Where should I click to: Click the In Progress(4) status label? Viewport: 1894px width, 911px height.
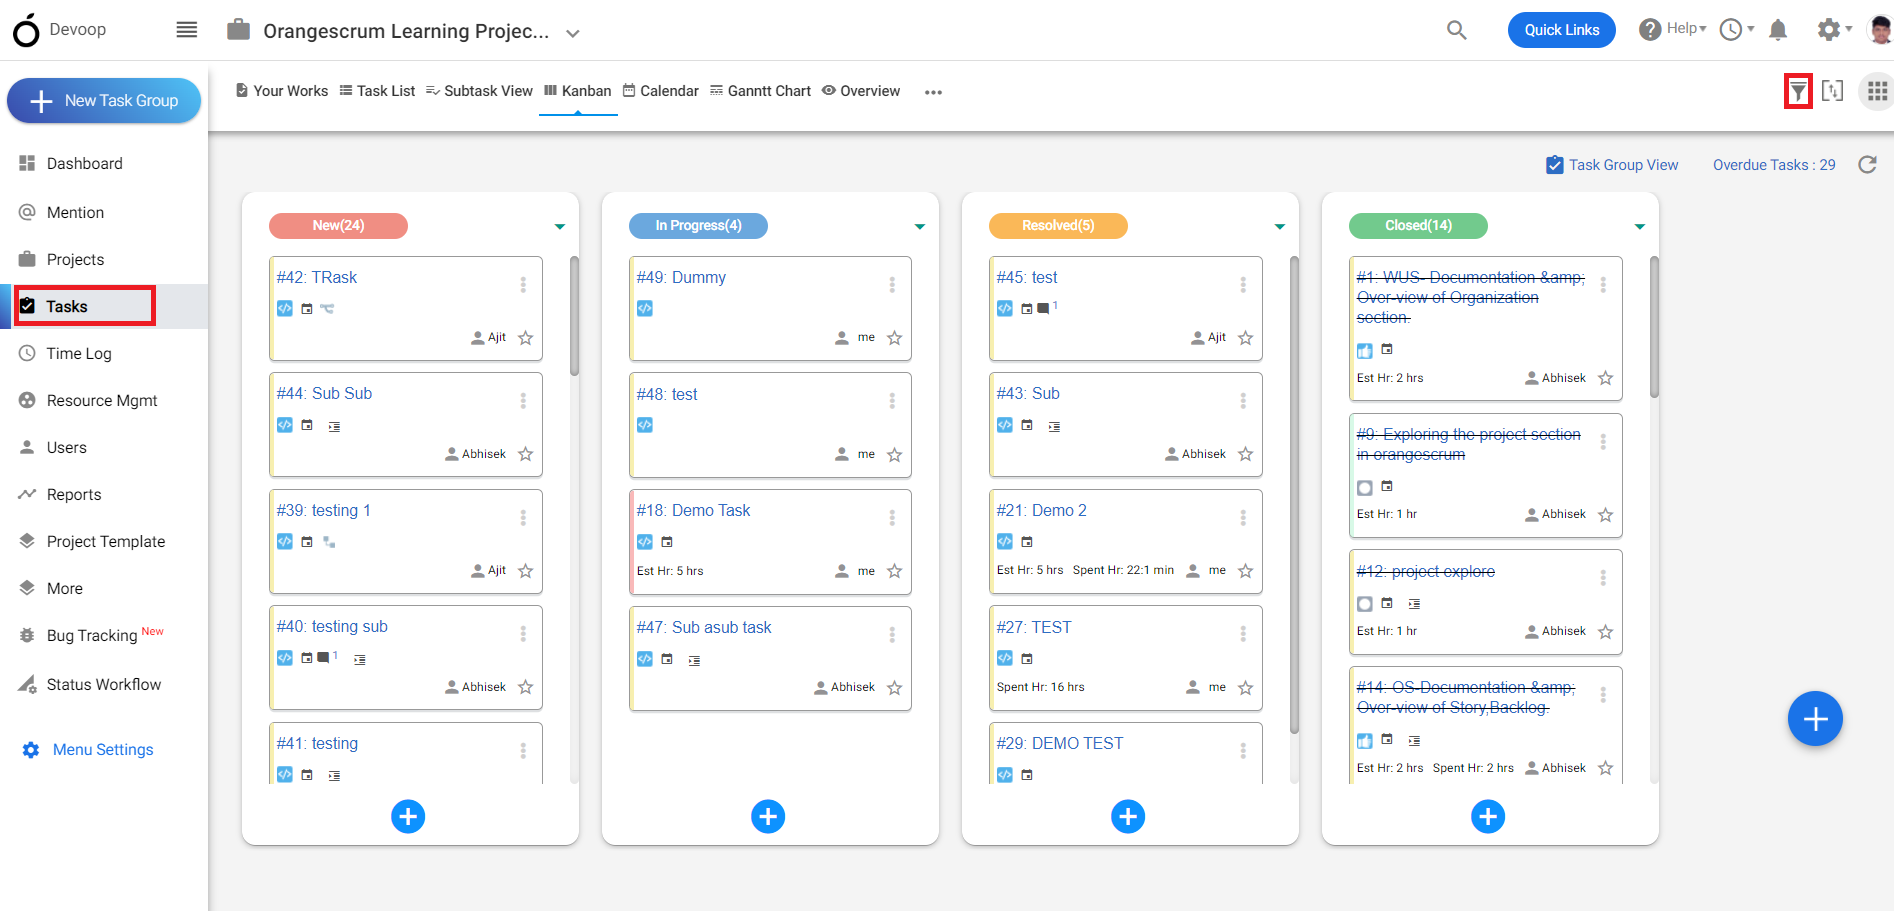point(698,226)
